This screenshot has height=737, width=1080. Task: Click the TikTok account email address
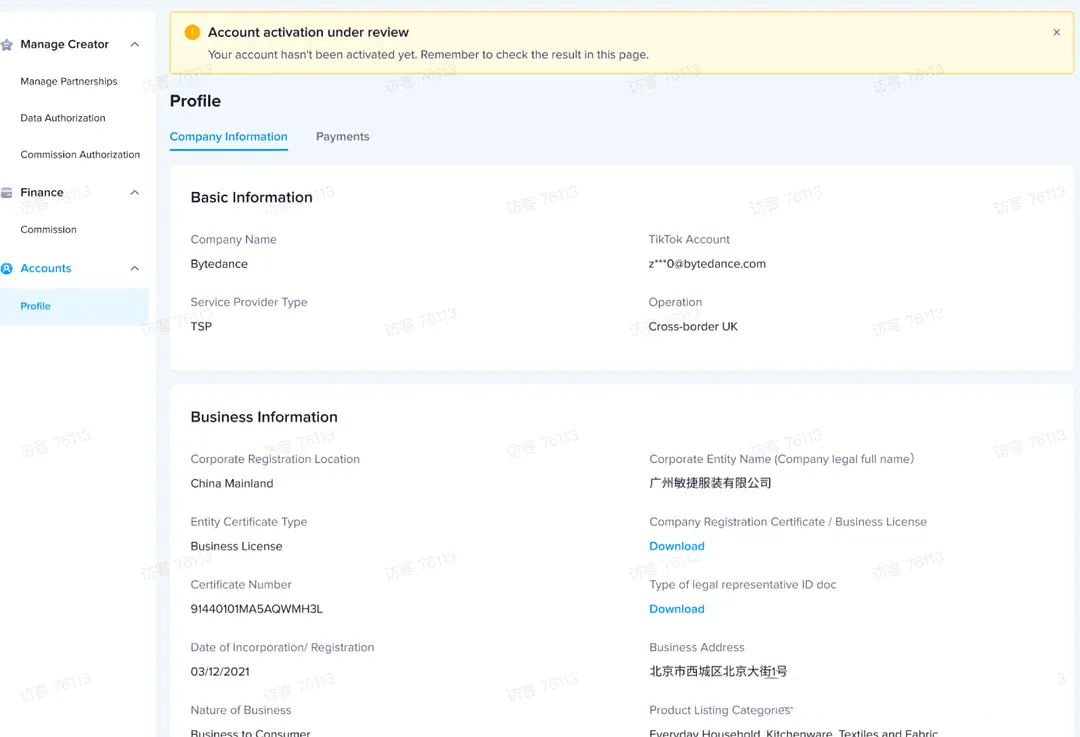(706, 264)
